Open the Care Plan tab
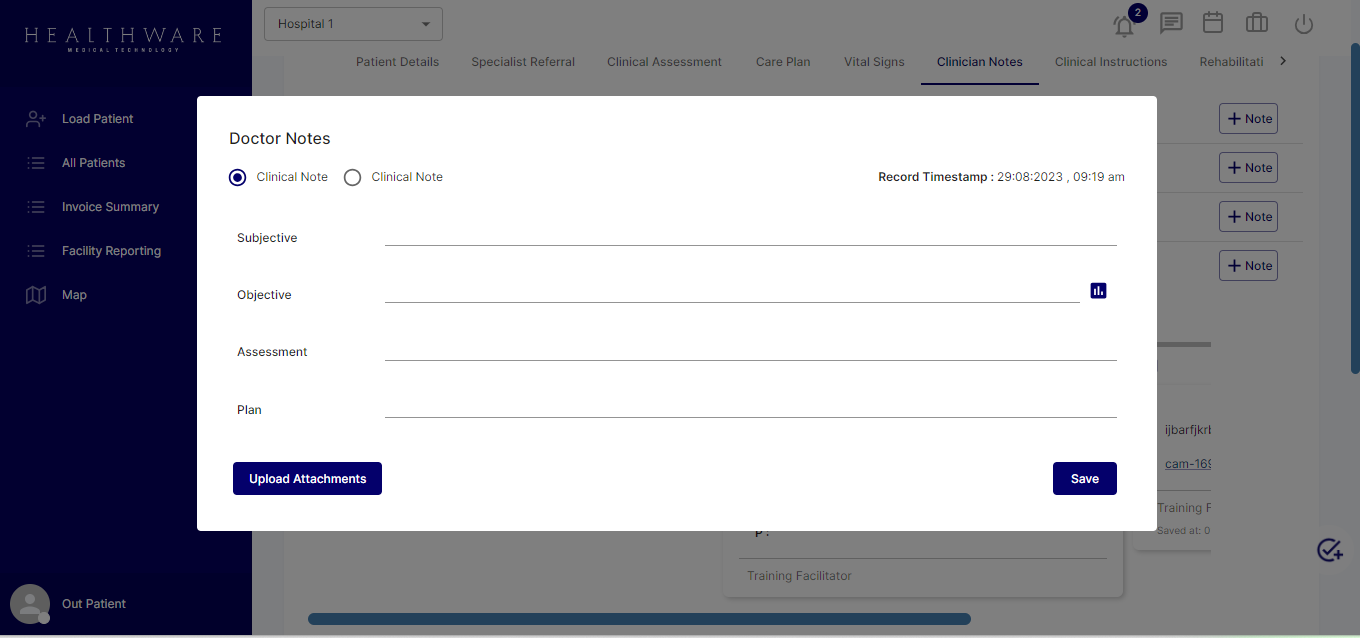The height and width of the screenshot is (638, 1360). 783,62
